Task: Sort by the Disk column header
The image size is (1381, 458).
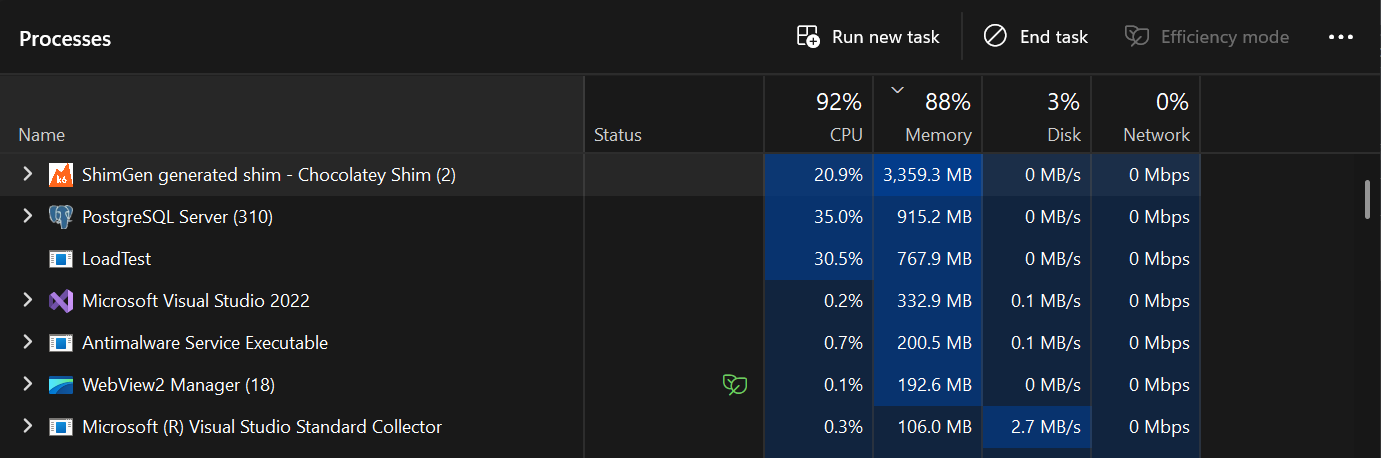Action: pyautogui.click(x=1036, y=114)
